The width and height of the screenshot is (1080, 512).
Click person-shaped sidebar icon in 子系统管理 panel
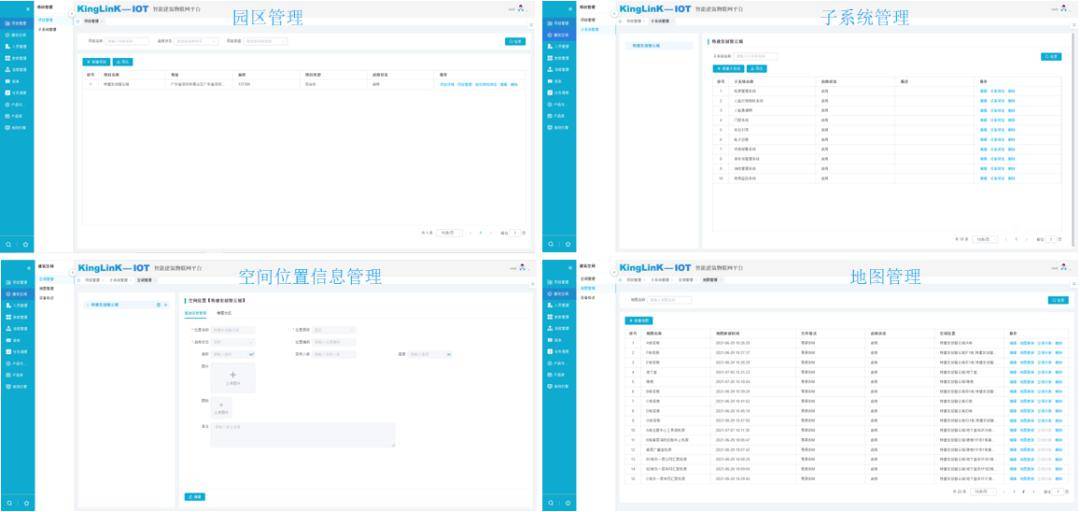(x=550, y=46)
